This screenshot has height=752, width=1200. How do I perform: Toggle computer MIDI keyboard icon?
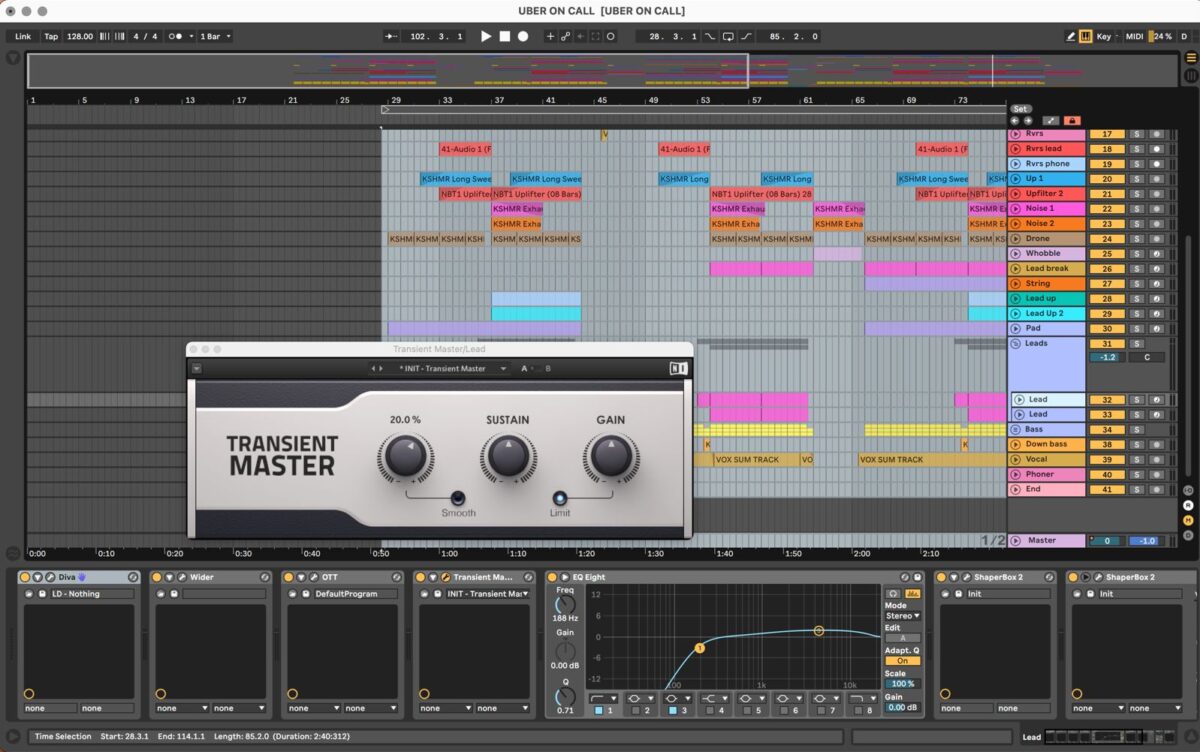click(x=1086, y=36)
